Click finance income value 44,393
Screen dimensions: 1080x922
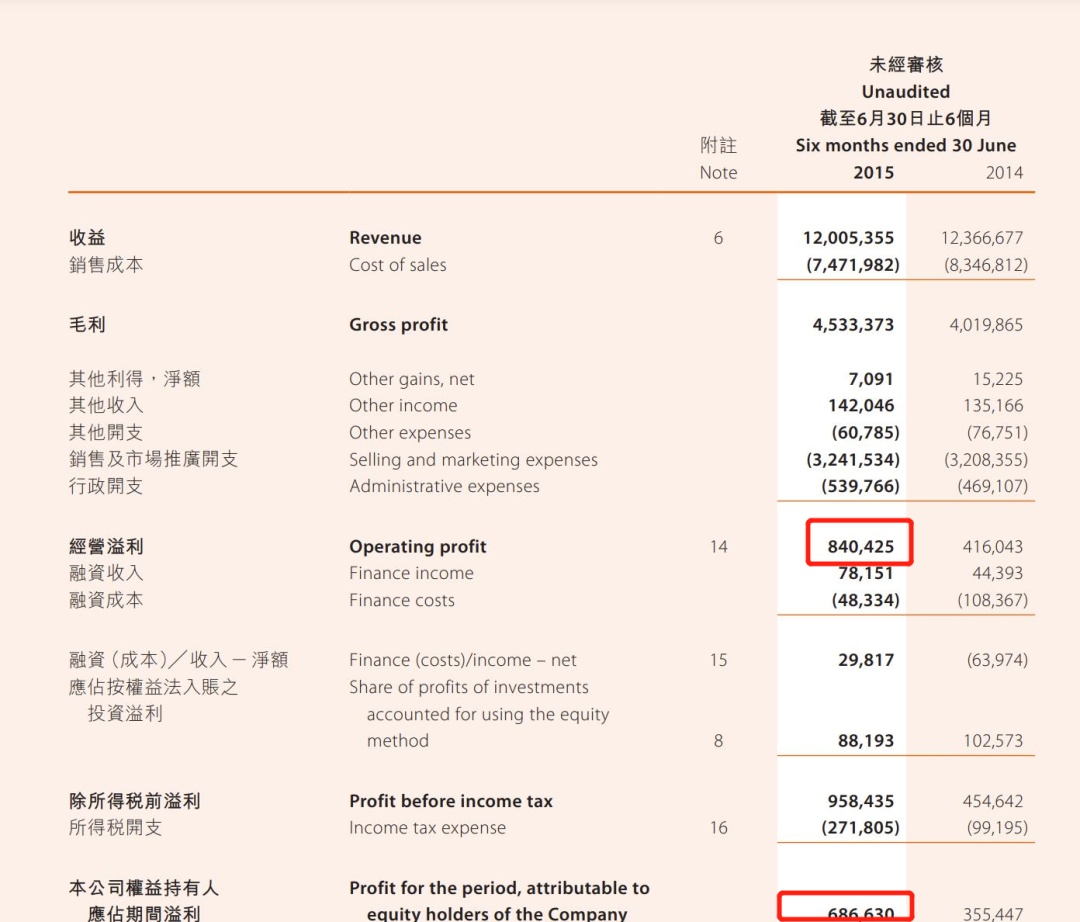coord(997,573)
